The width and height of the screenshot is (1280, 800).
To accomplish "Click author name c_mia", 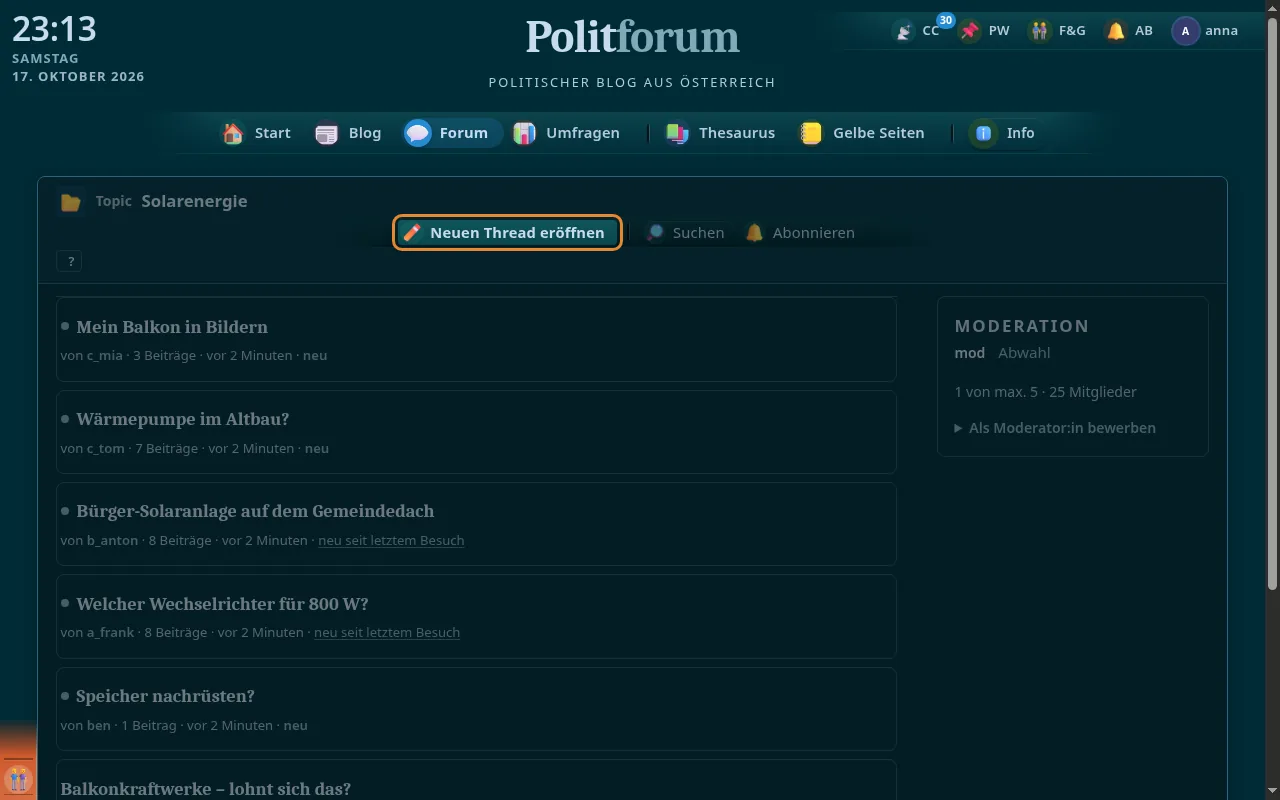I will pos(105,356).
